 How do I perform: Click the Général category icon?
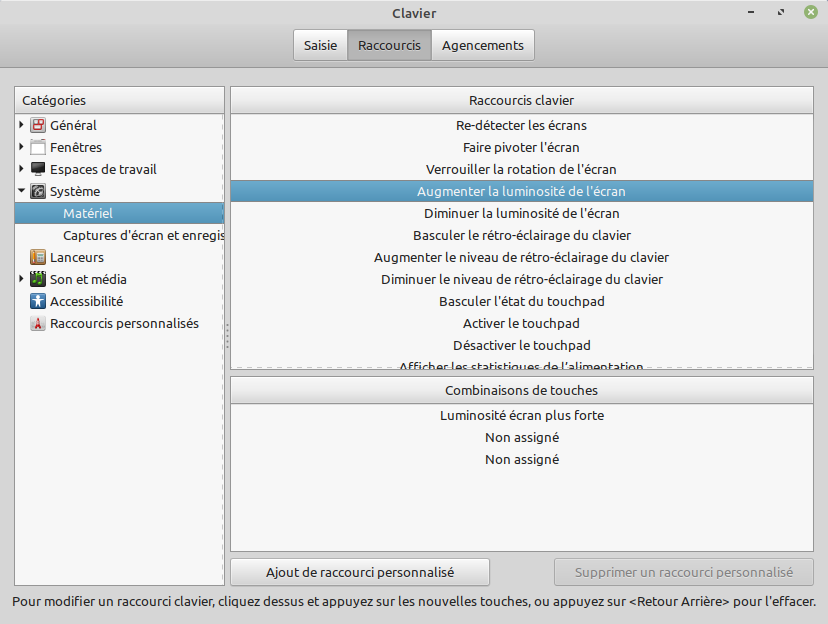click(x=38, y=126)
